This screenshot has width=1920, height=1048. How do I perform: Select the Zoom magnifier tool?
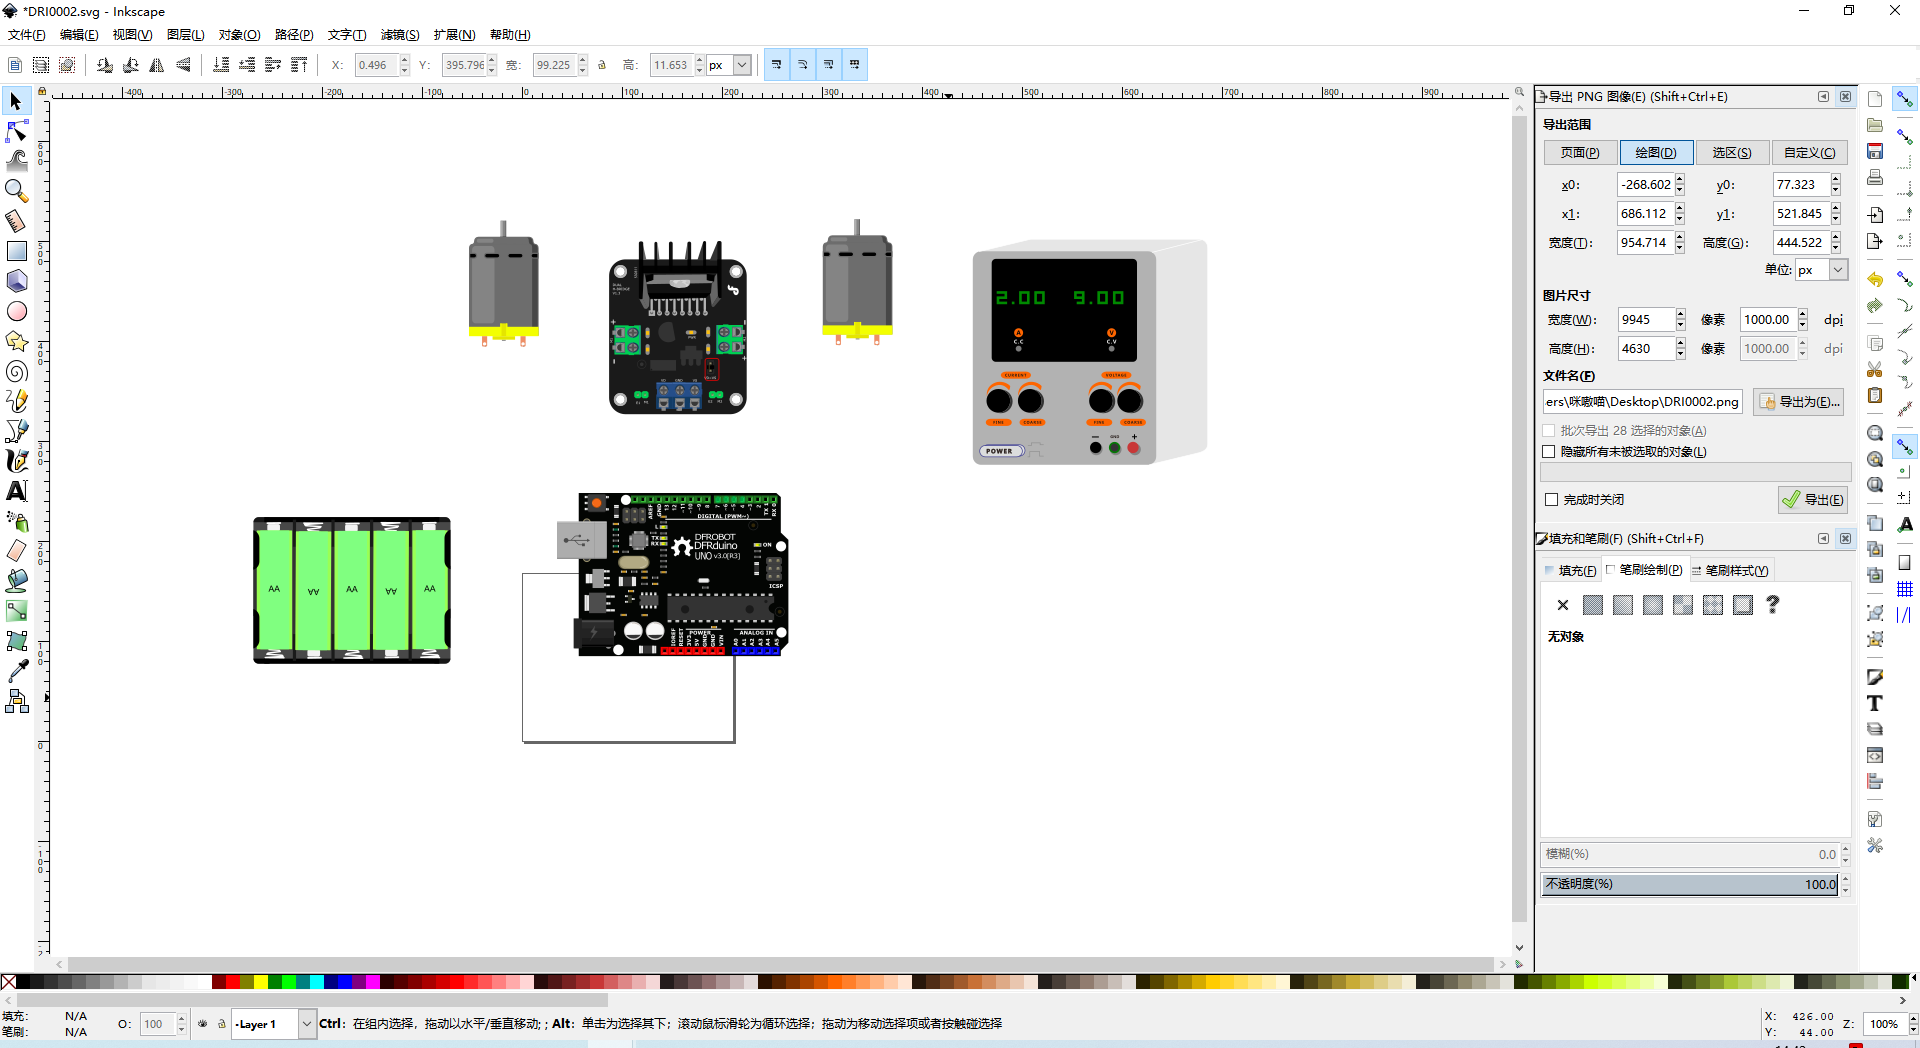click(16, 190)
